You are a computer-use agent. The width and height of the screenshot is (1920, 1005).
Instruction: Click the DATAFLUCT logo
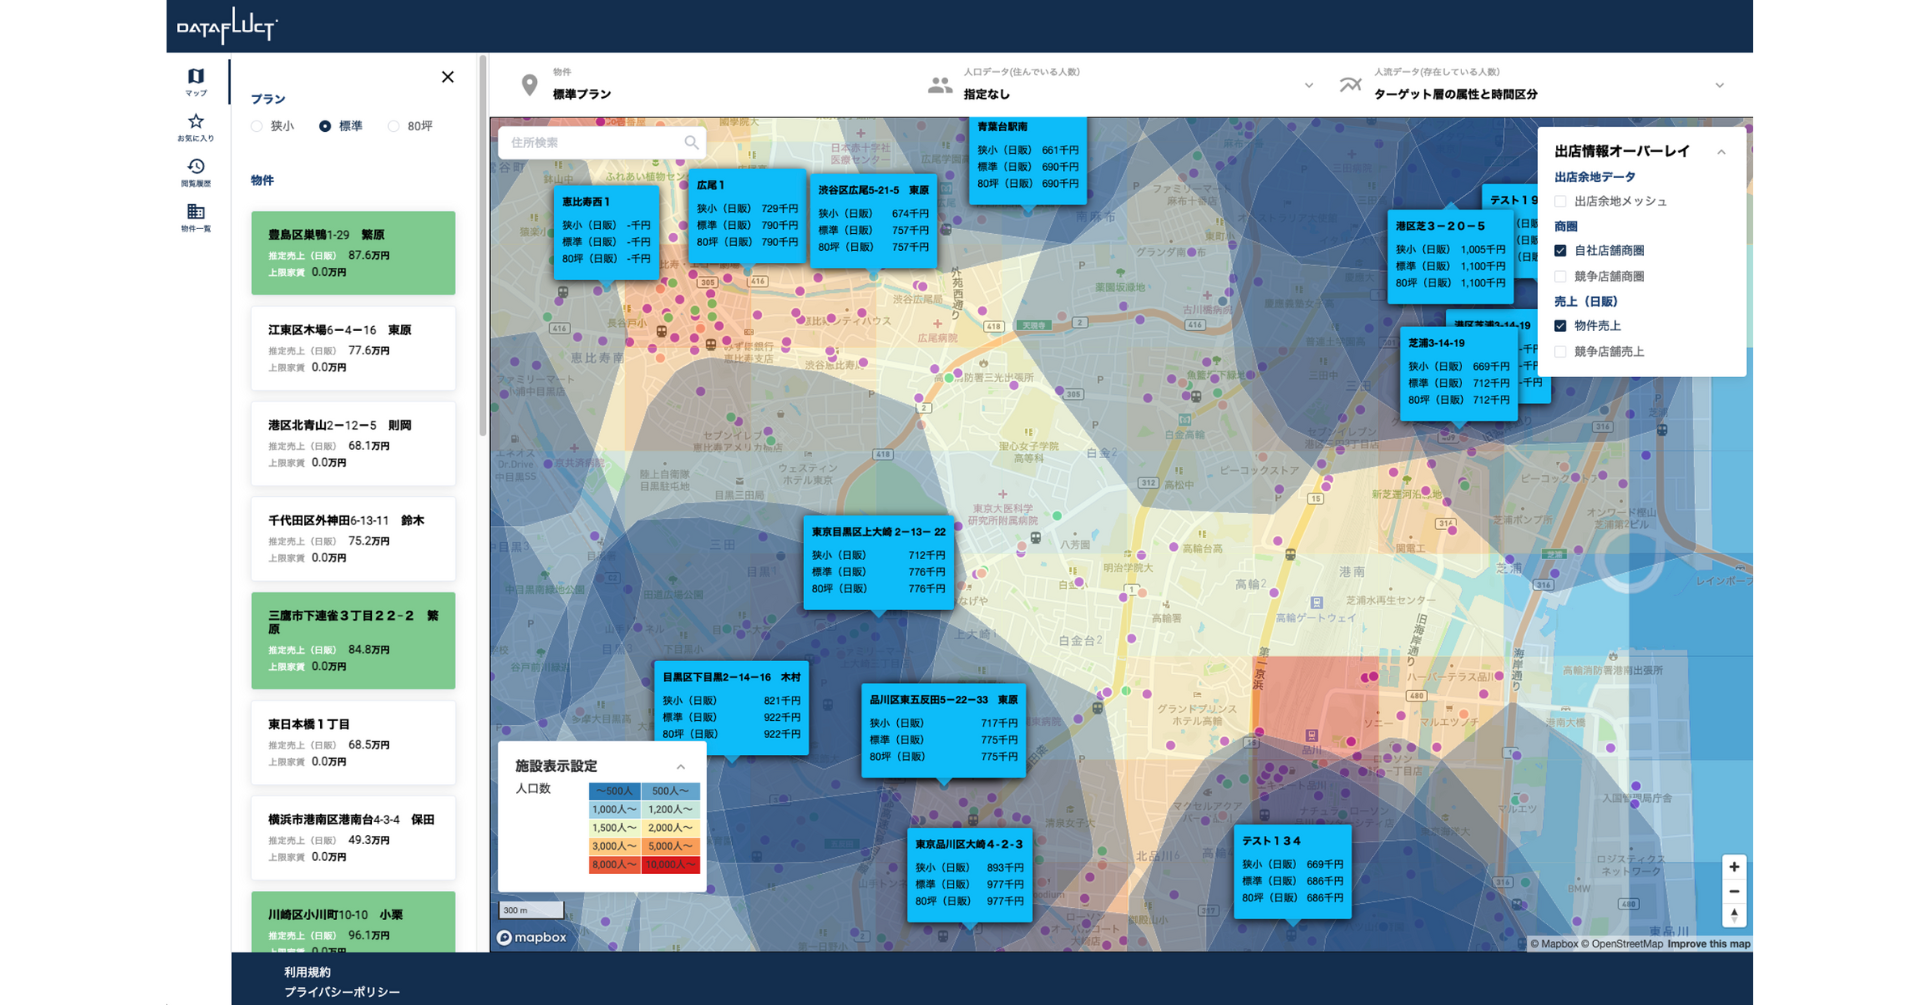click(x=227, y=25)
